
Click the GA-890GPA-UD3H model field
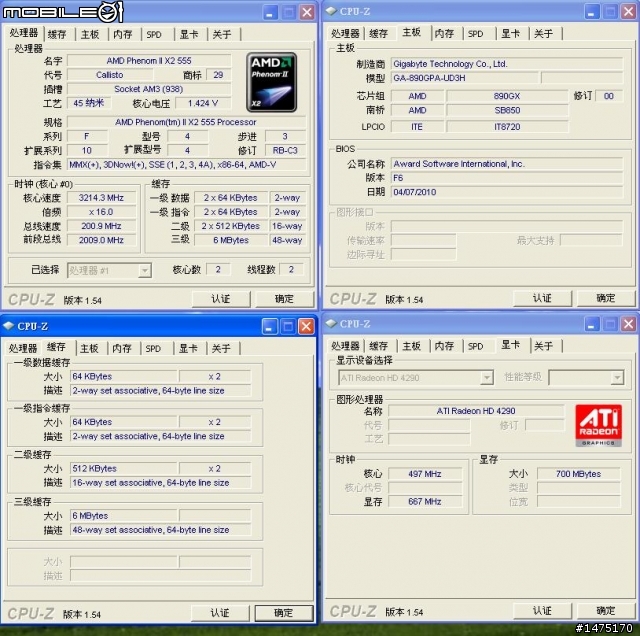click(x=465, y=78)
